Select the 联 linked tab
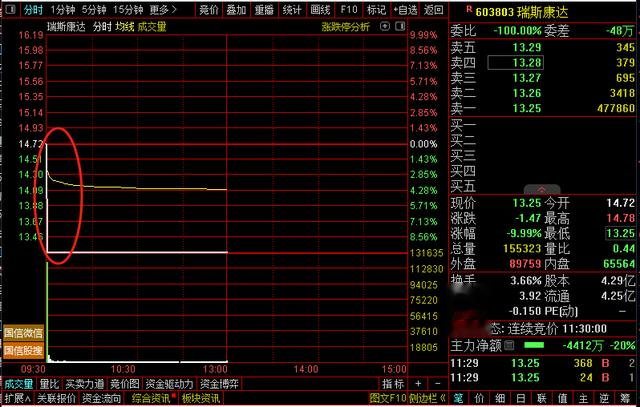The image size is (640, 407). pos(542,398)
